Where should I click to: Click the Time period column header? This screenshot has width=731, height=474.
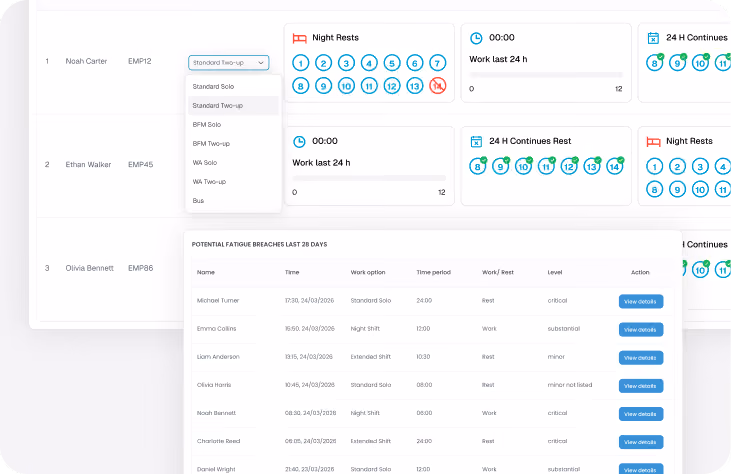pyautogui.click(x=434, y=272)
